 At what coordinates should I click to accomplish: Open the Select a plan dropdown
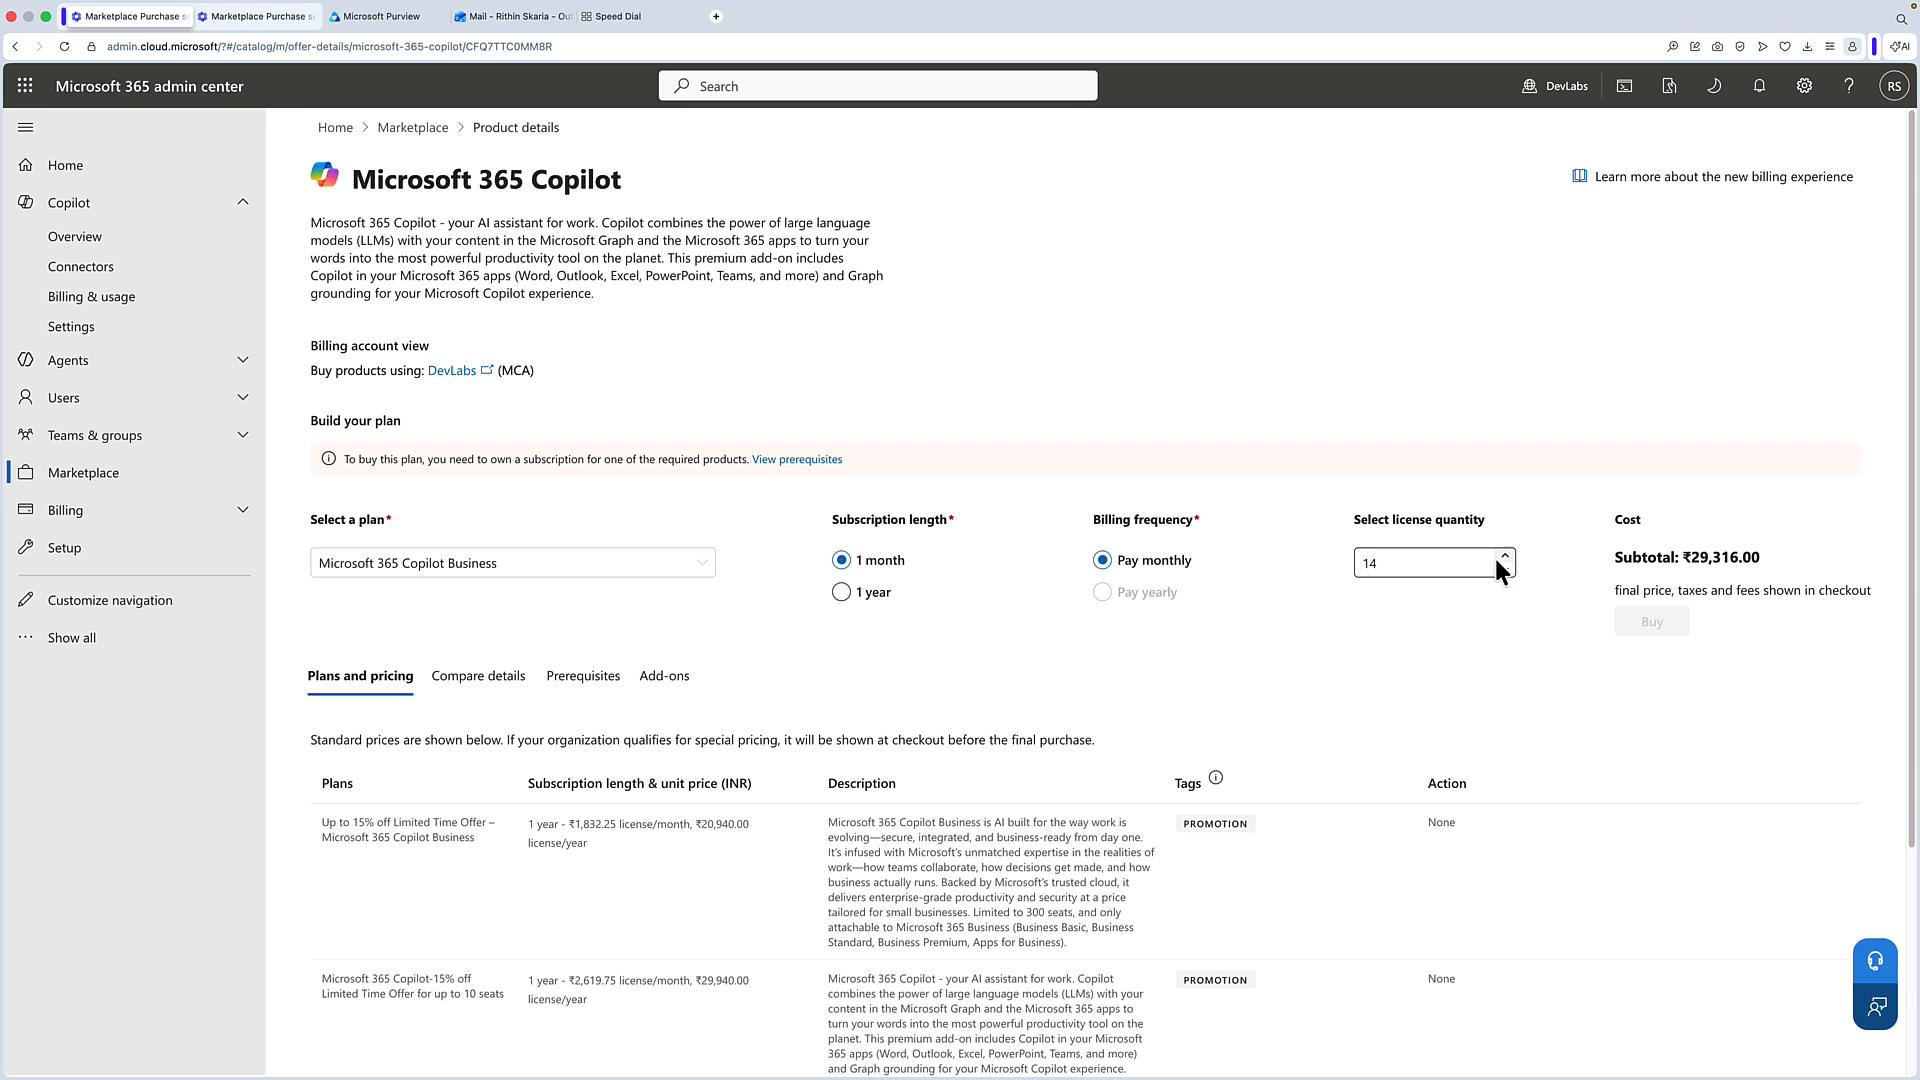[x=512, y=563]
